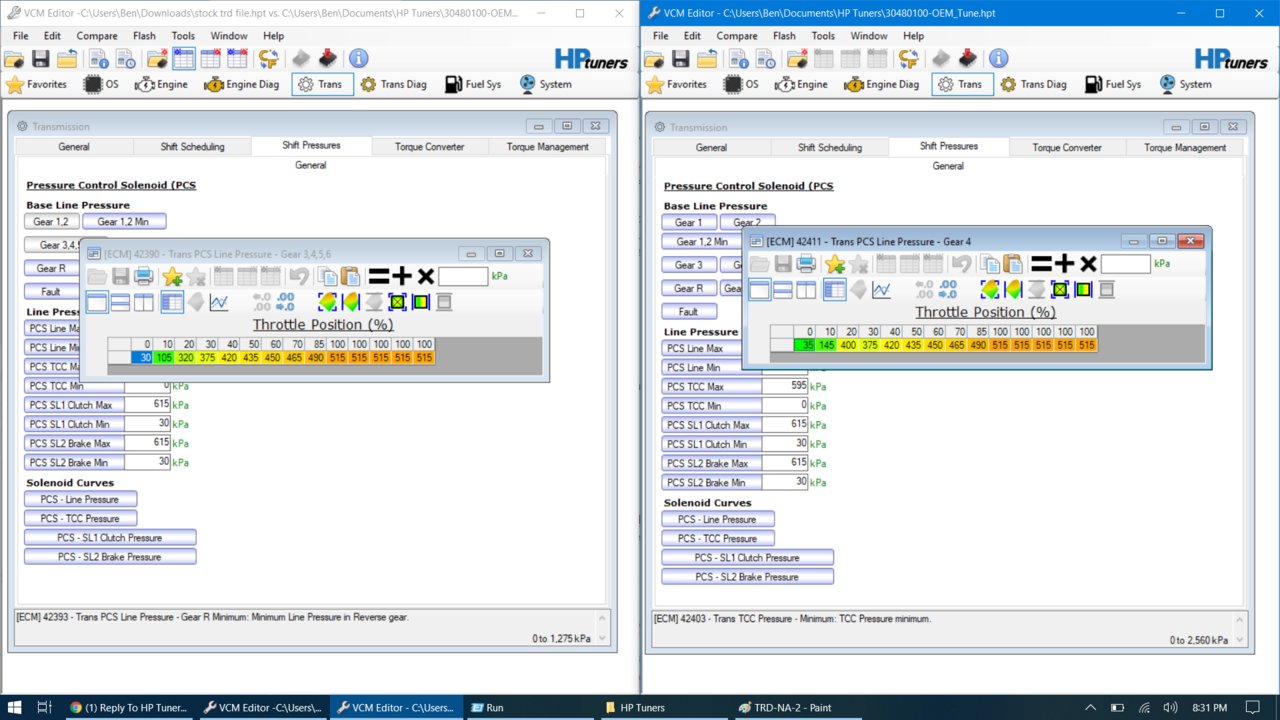This screenshot has height=720, width=1280.
Task: Click the write vehicle icon in left VCM Editor
Action: point(327,59)
